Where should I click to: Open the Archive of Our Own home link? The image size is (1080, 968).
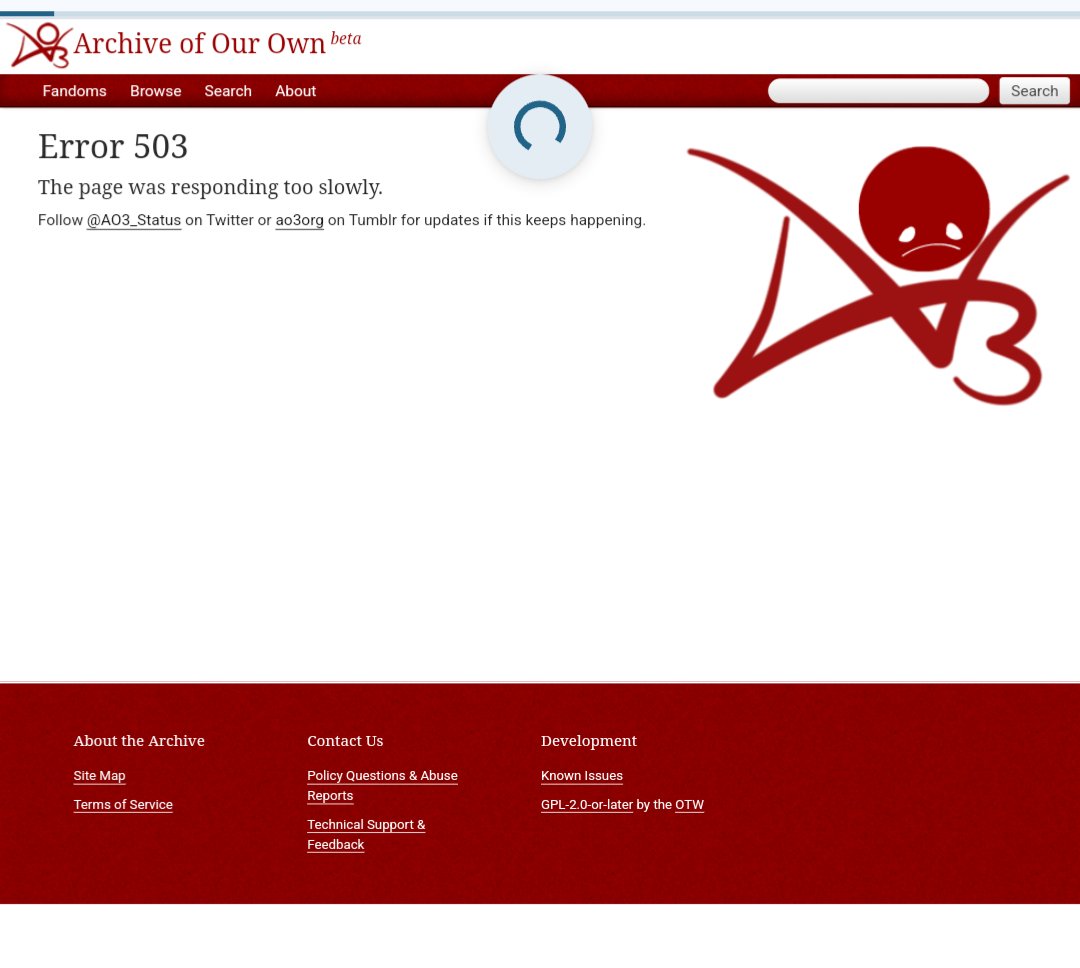[199, 43]
